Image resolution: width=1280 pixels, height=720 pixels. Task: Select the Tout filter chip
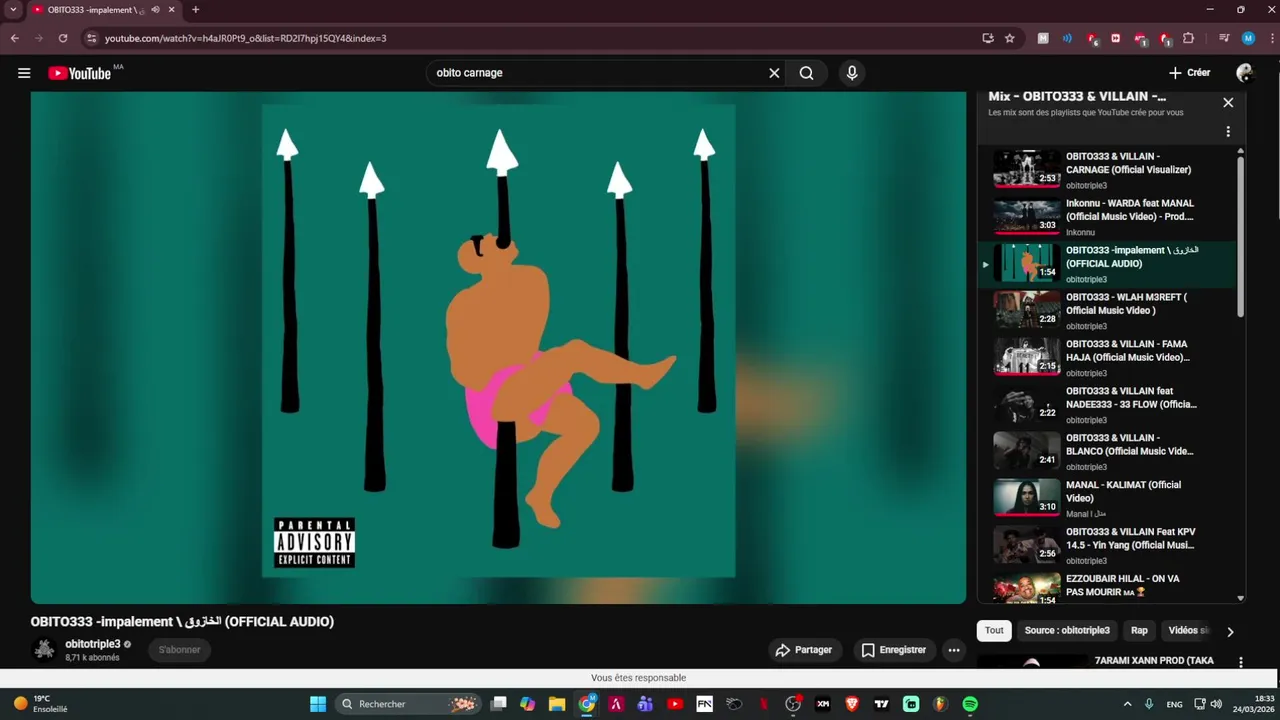994,631
